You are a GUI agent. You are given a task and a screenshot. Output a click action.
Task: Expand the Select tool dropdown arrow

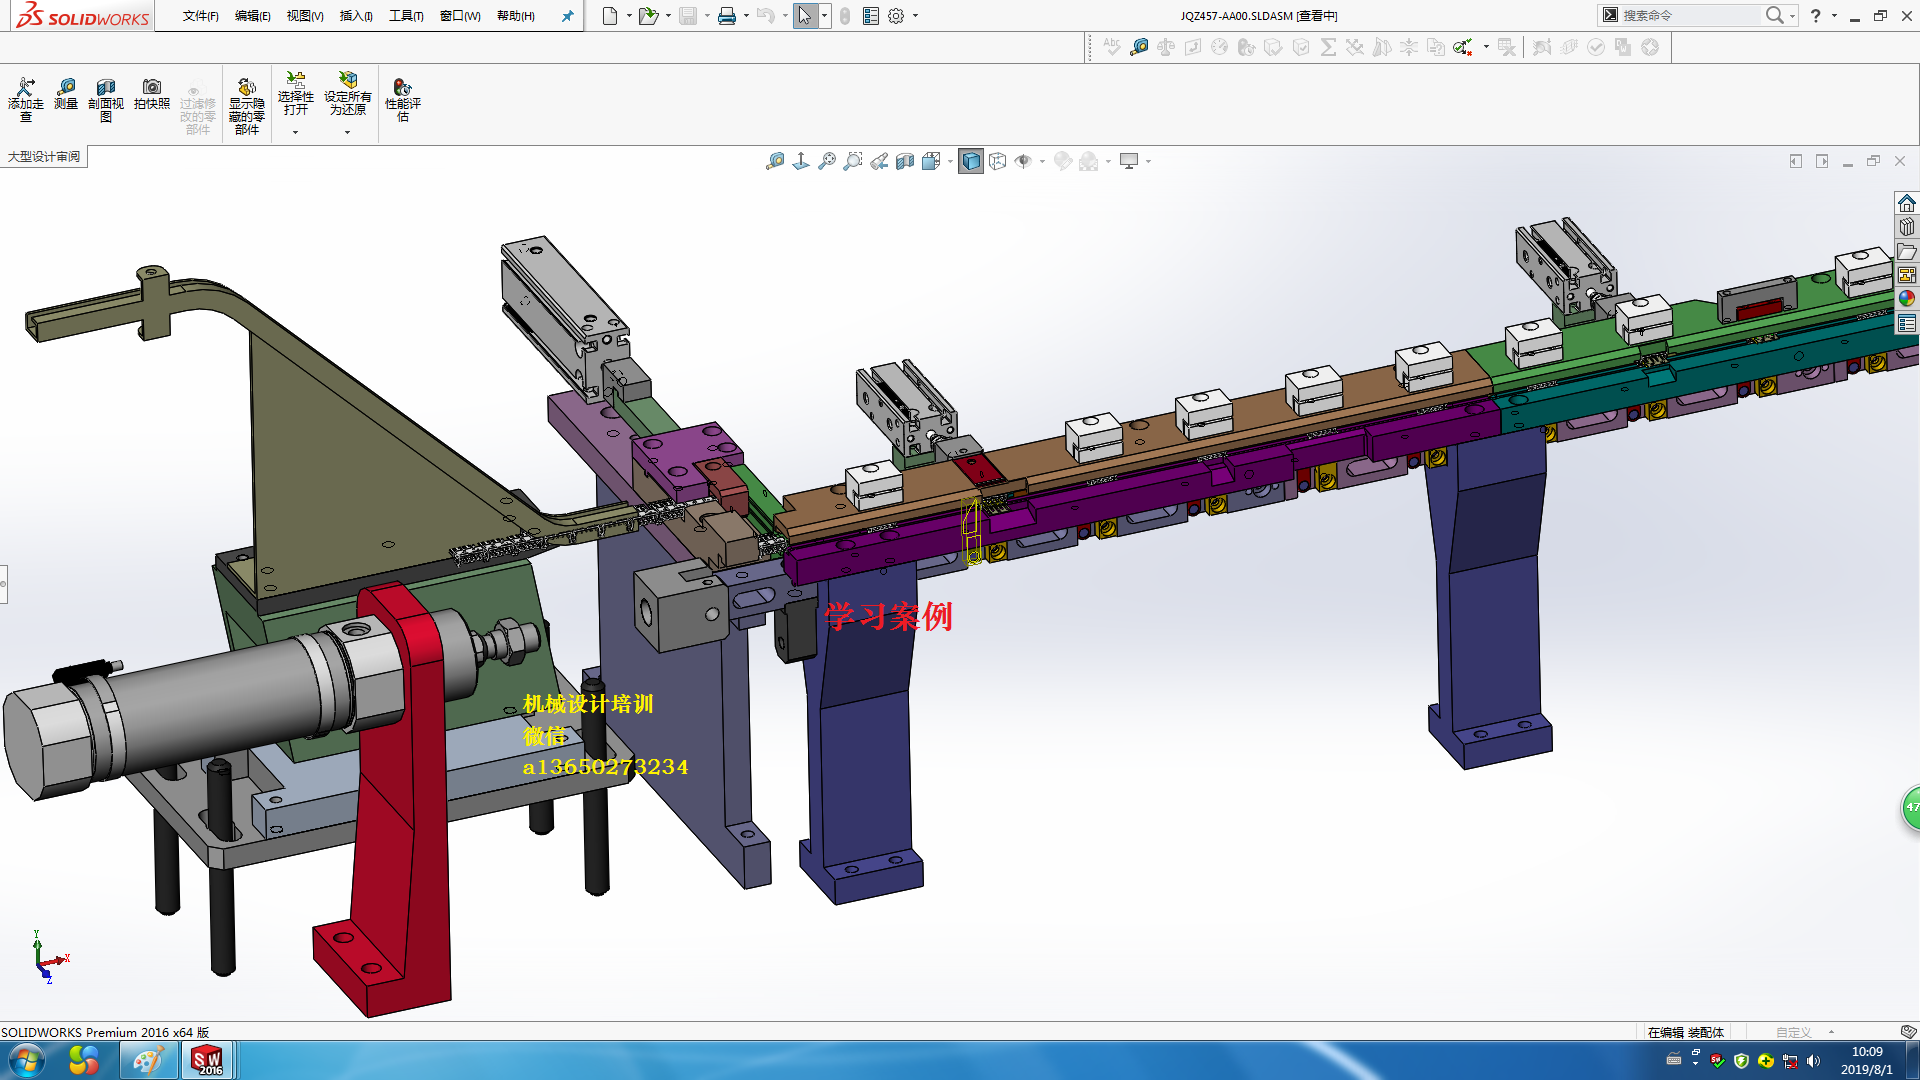pos(824,16)
